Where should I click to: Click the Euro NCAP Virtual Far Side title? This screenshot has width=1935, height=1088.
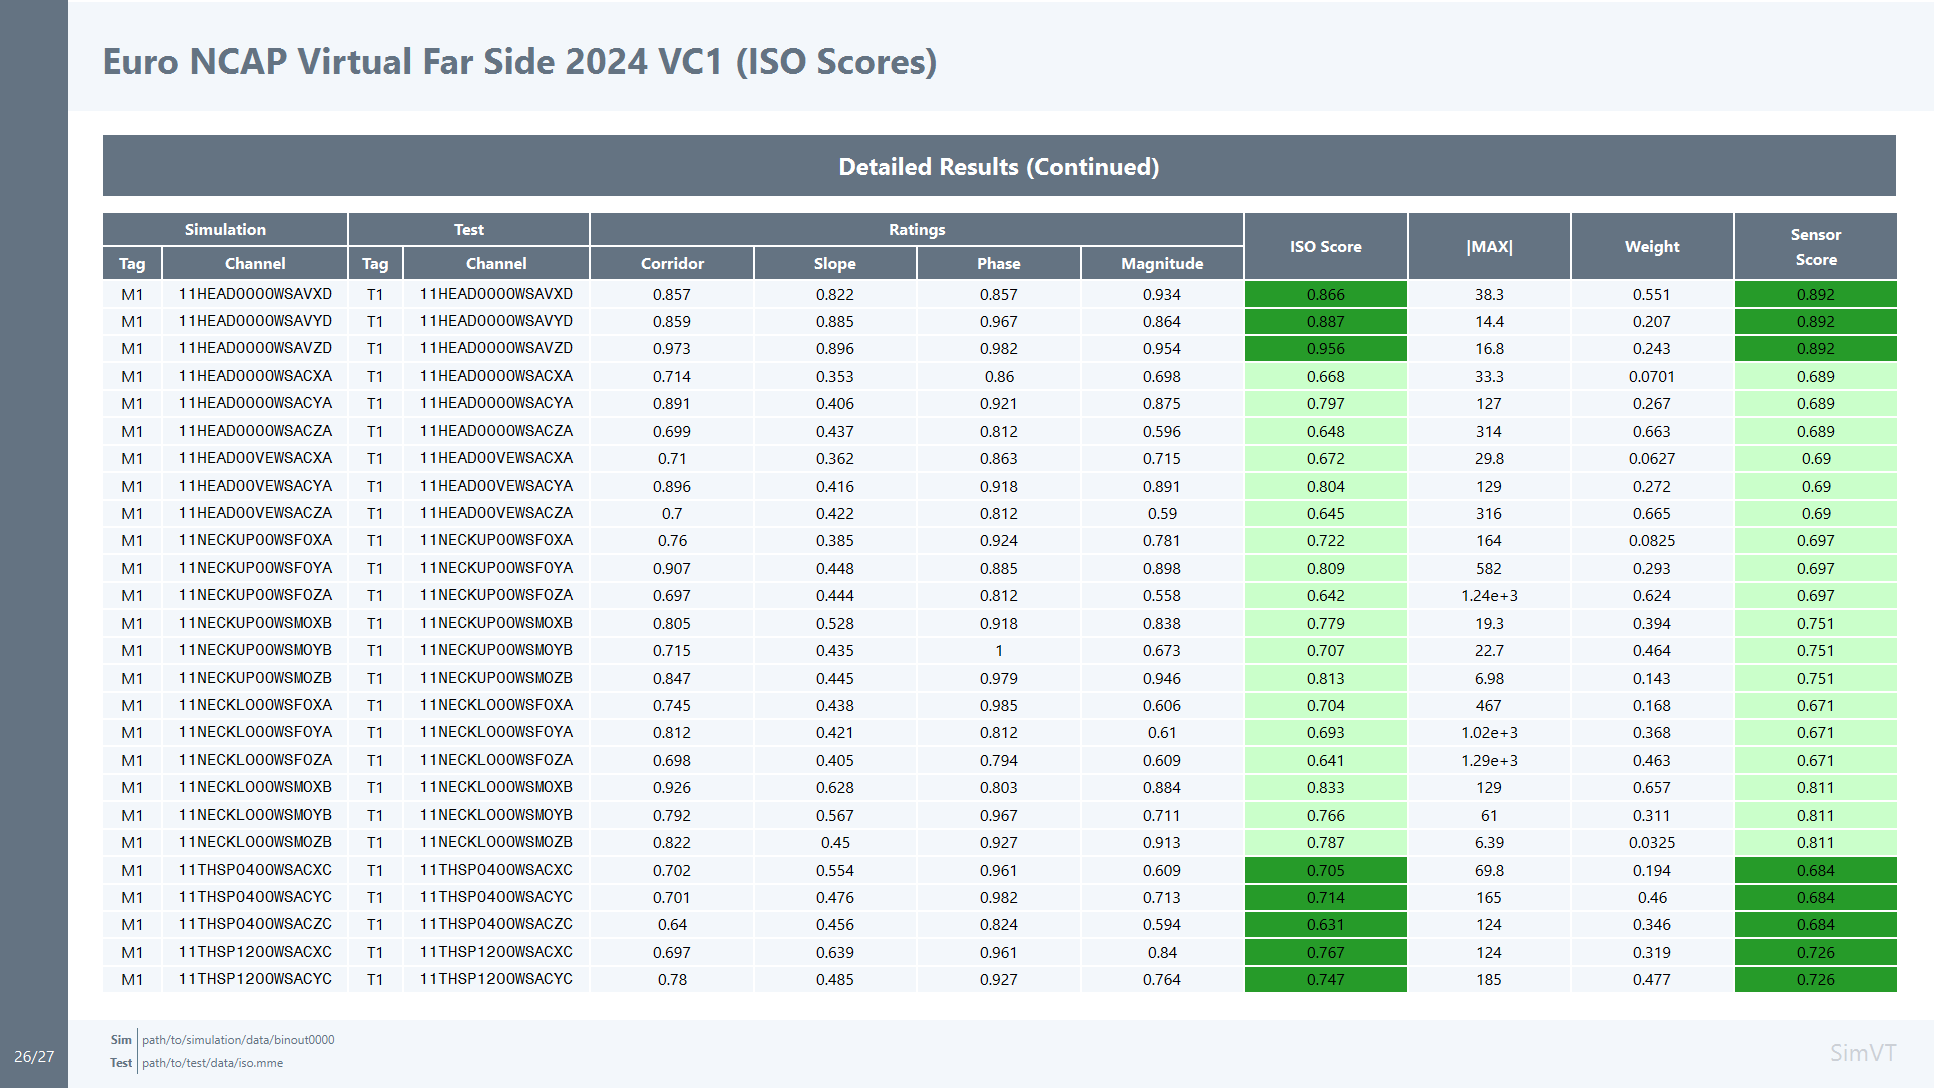[520, 62]
